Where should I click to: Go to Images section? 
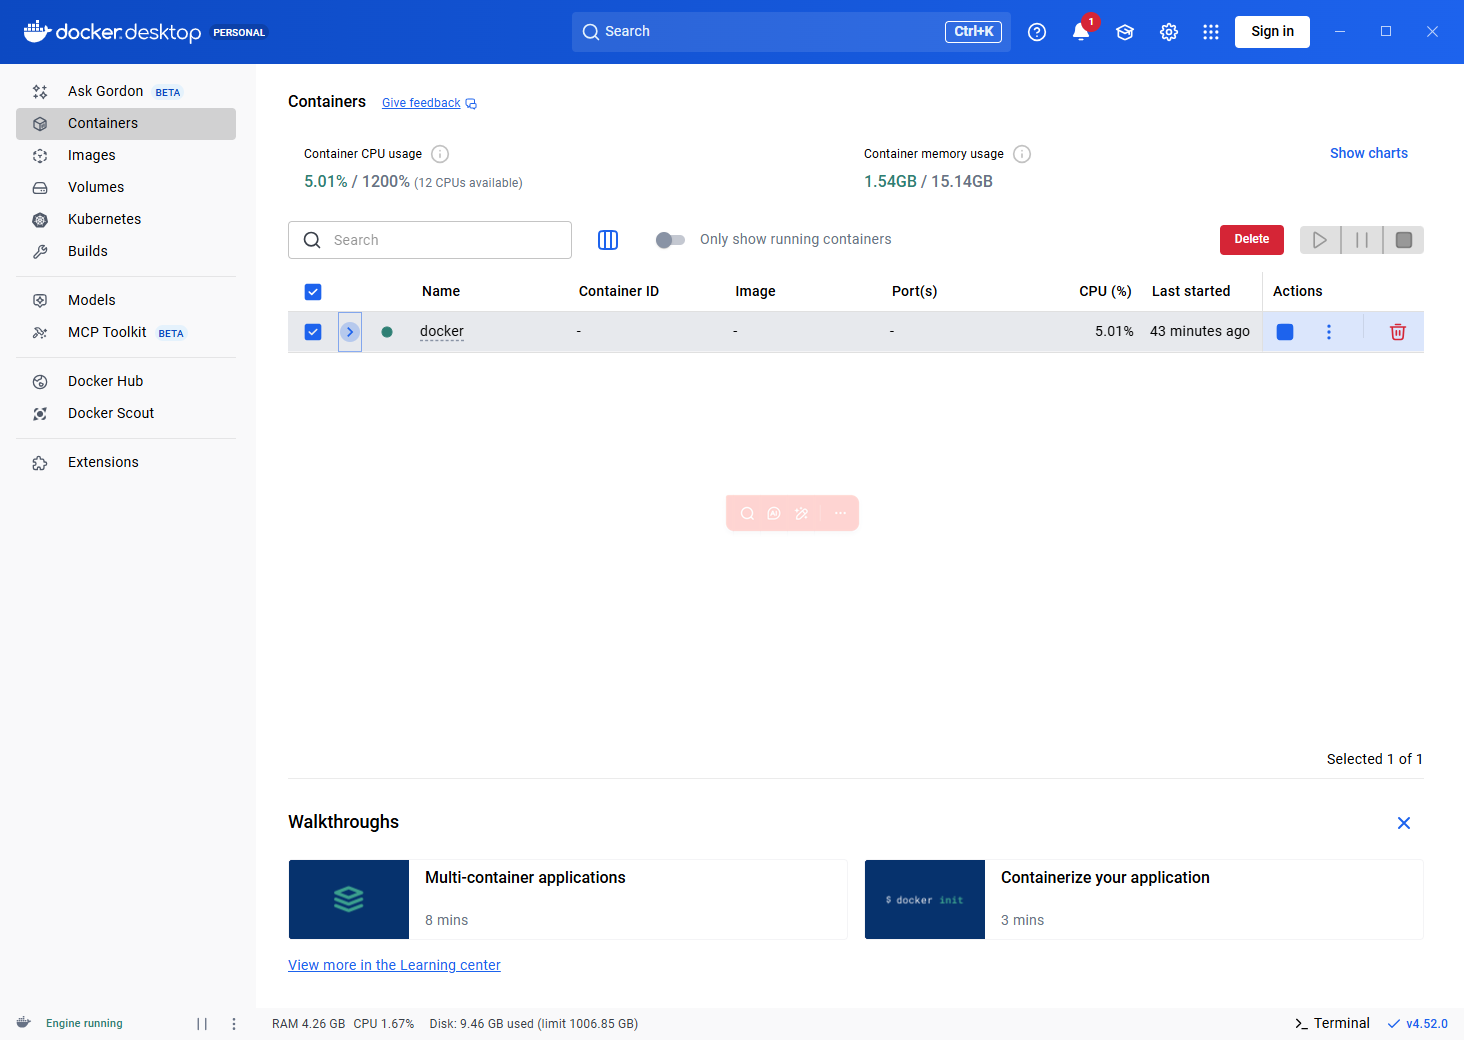tap(126, 155)
